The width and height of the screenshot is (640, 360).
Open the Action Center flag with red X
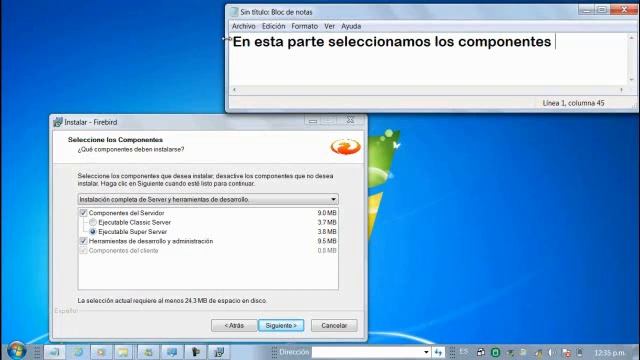[566, 352]
